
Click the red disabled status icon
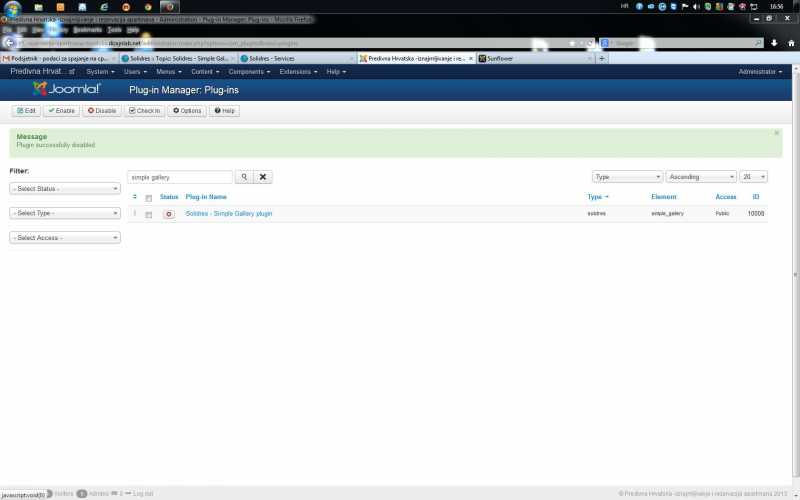pyautogui.click(x=169, y=214)
